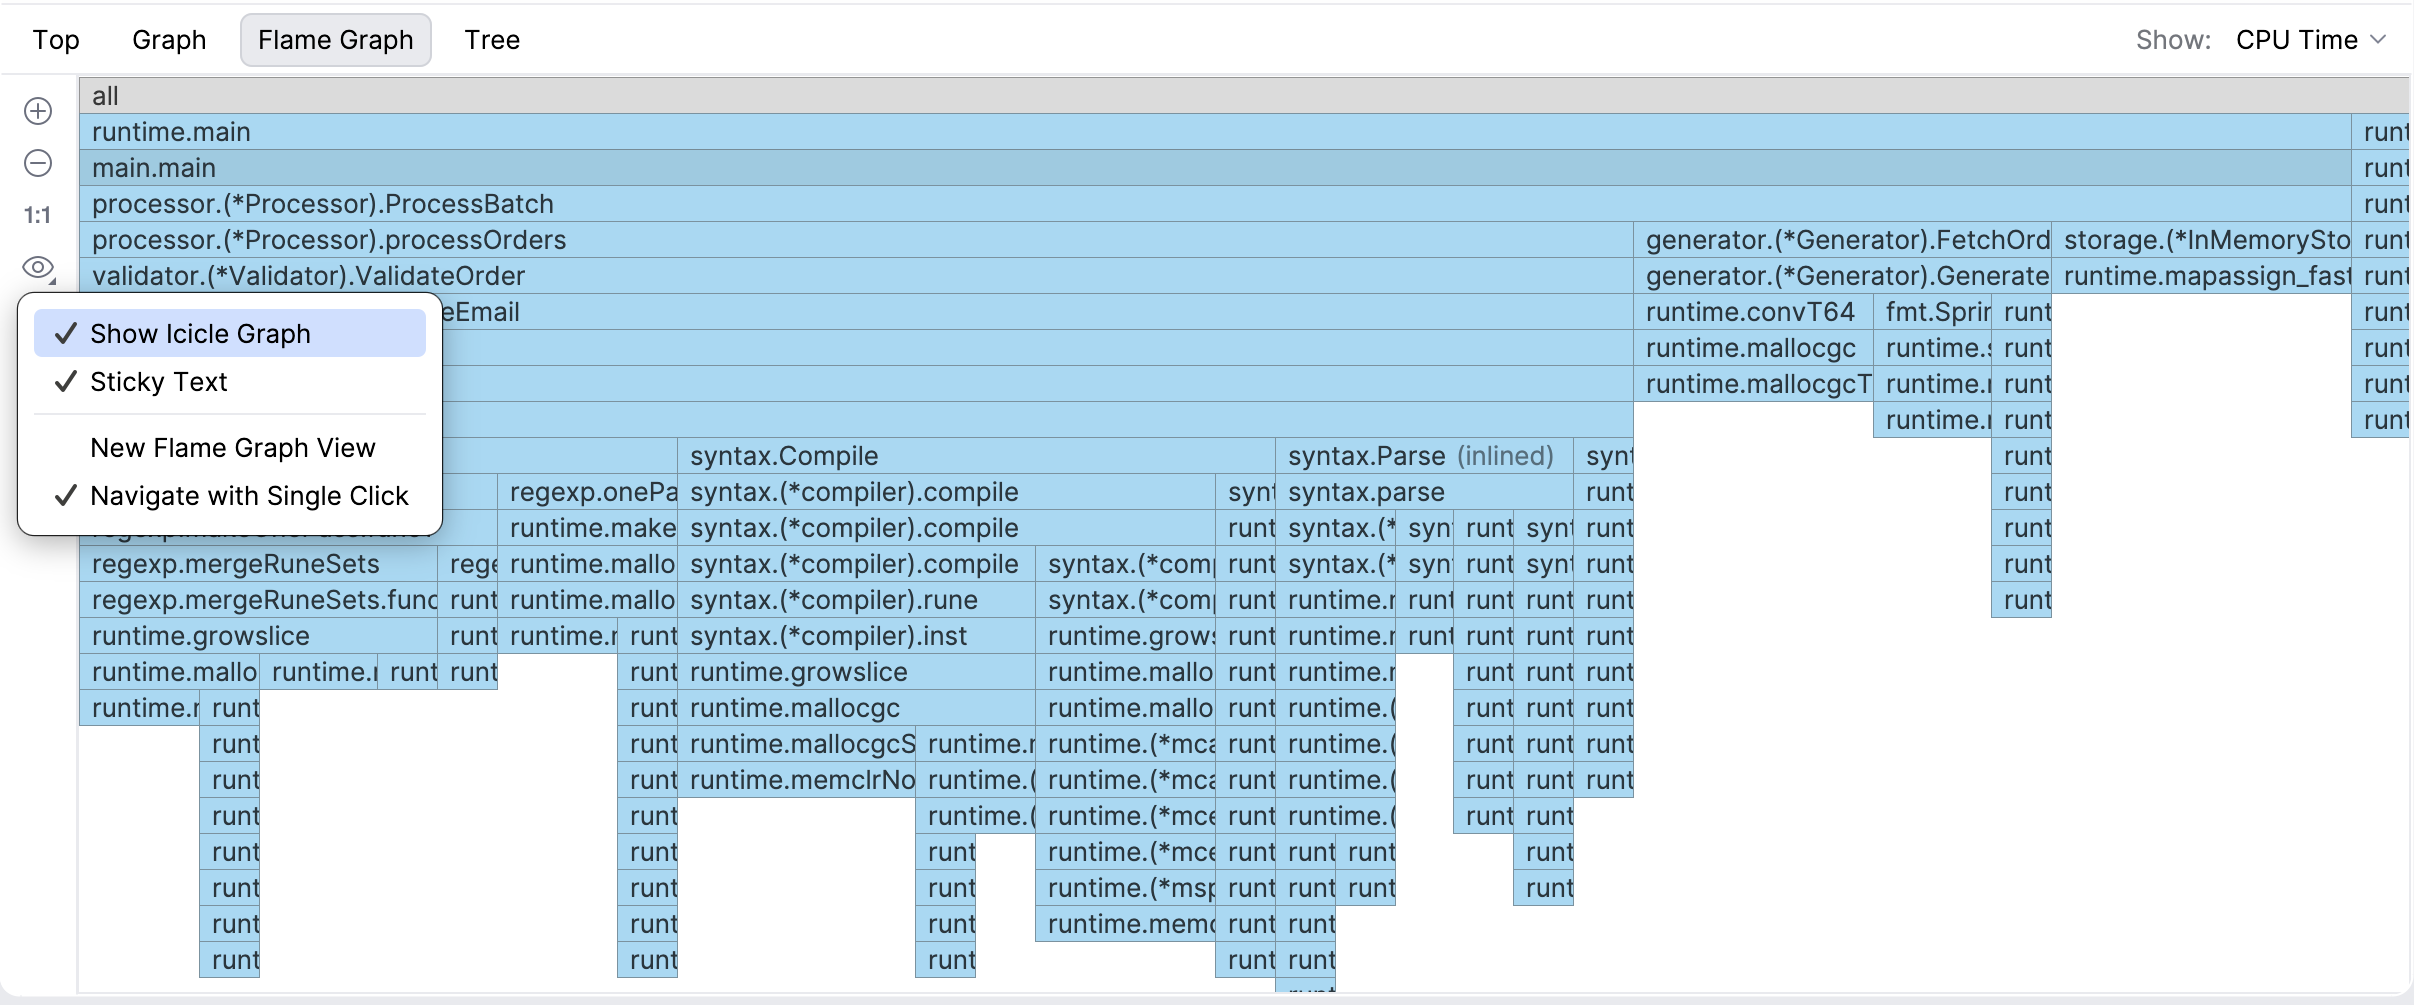Select the 'all' root frame

1244,96
